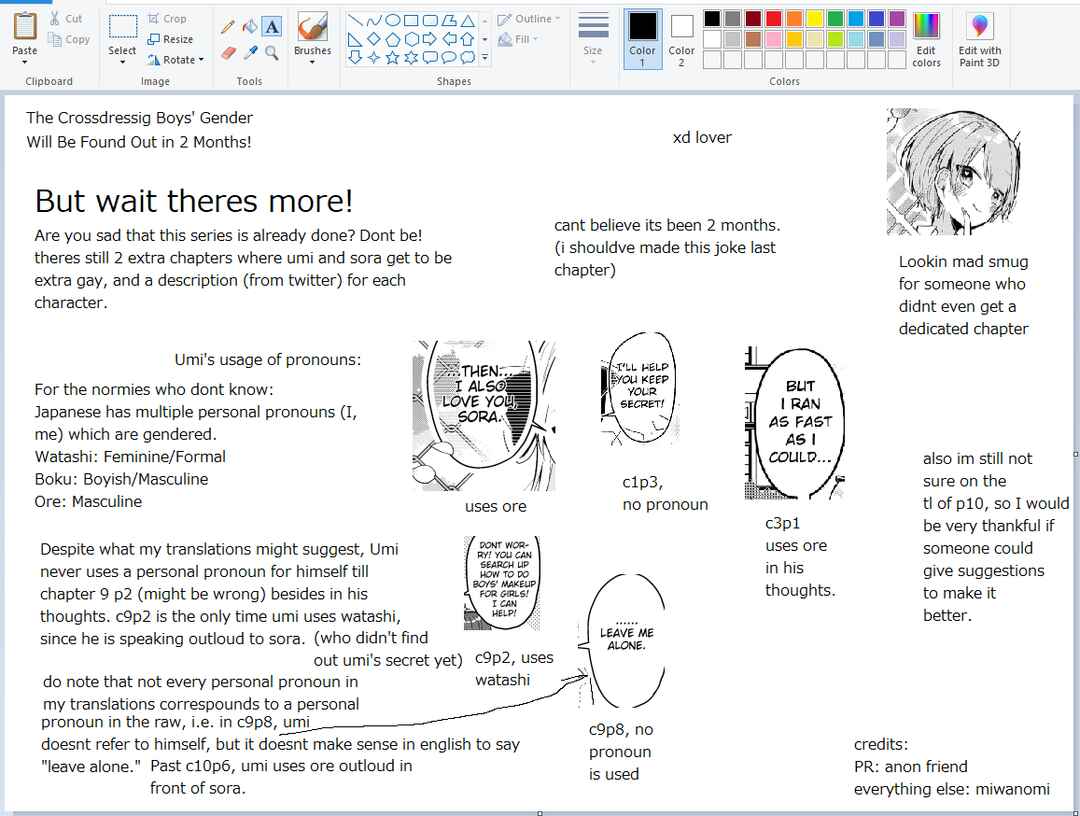Pick the purple color swatch
The height and width of the screenshot is (816, 1080).
897,19
